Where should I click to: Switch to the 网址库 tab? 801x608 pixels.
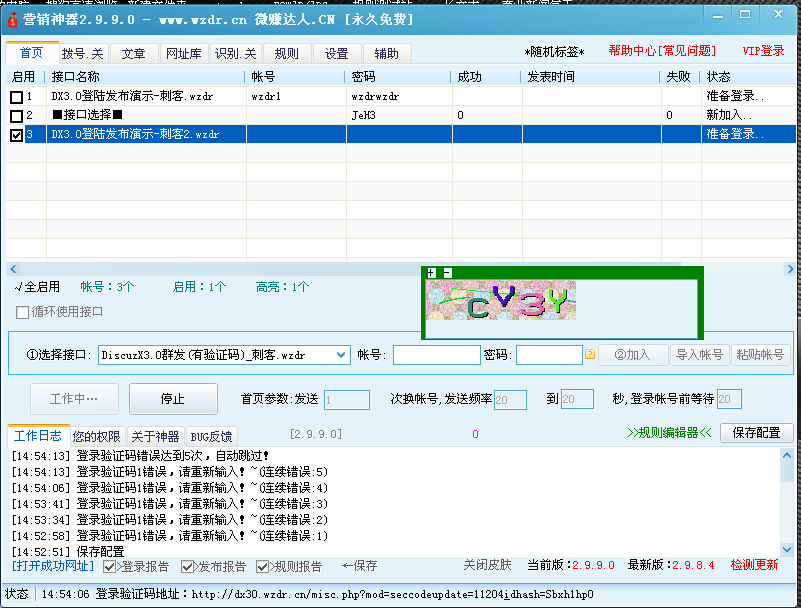181,53
